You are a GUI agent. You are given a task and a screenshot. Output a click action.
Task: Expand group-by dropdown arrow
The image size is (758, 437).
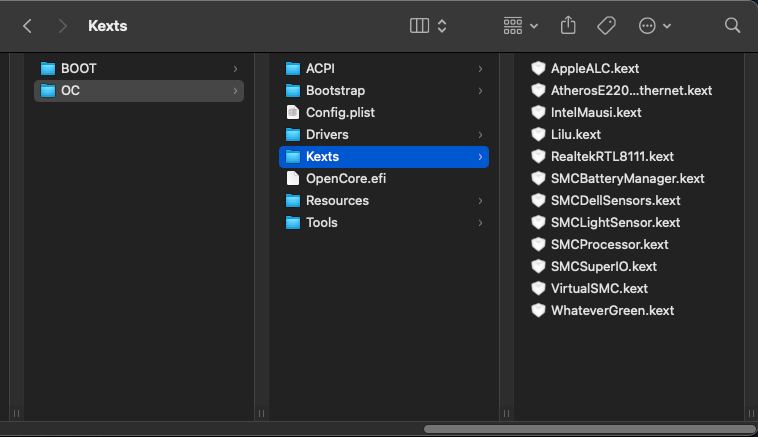(534, 26)
